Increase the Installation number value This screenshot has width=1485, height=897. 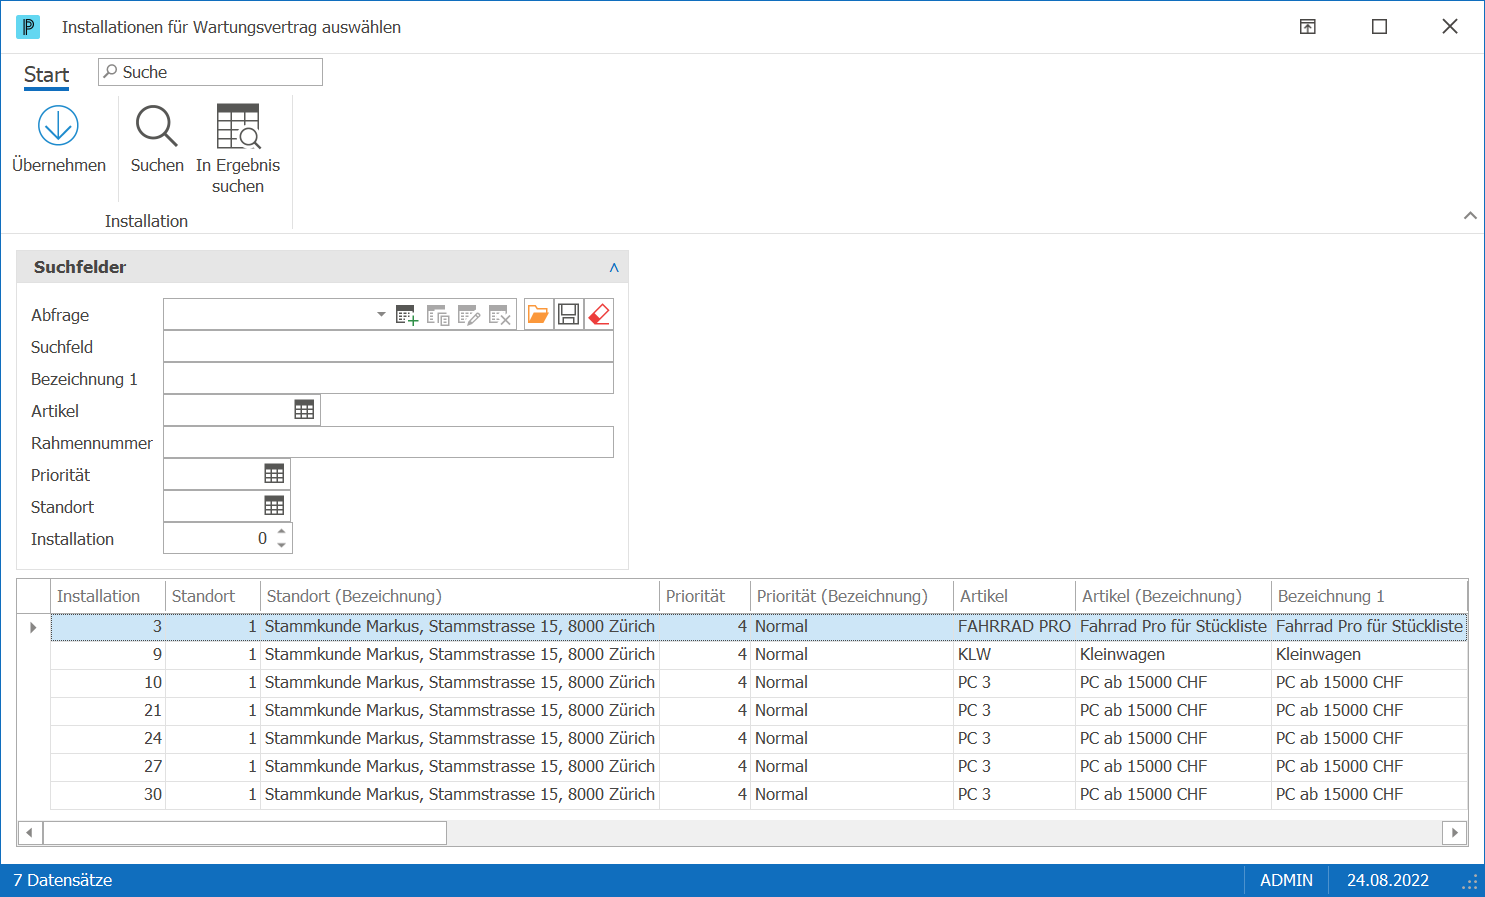282,532
